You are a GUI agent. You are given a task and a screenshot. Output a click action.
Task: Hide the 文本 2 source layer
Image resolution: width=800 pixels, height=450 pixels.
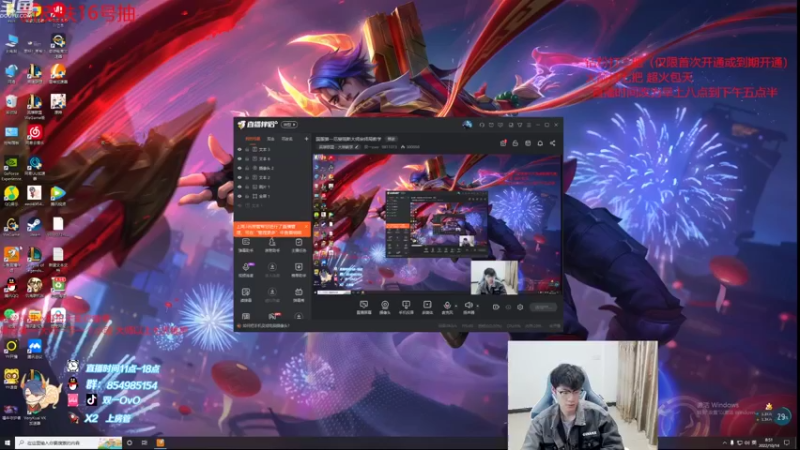click(x=240, y=178)
